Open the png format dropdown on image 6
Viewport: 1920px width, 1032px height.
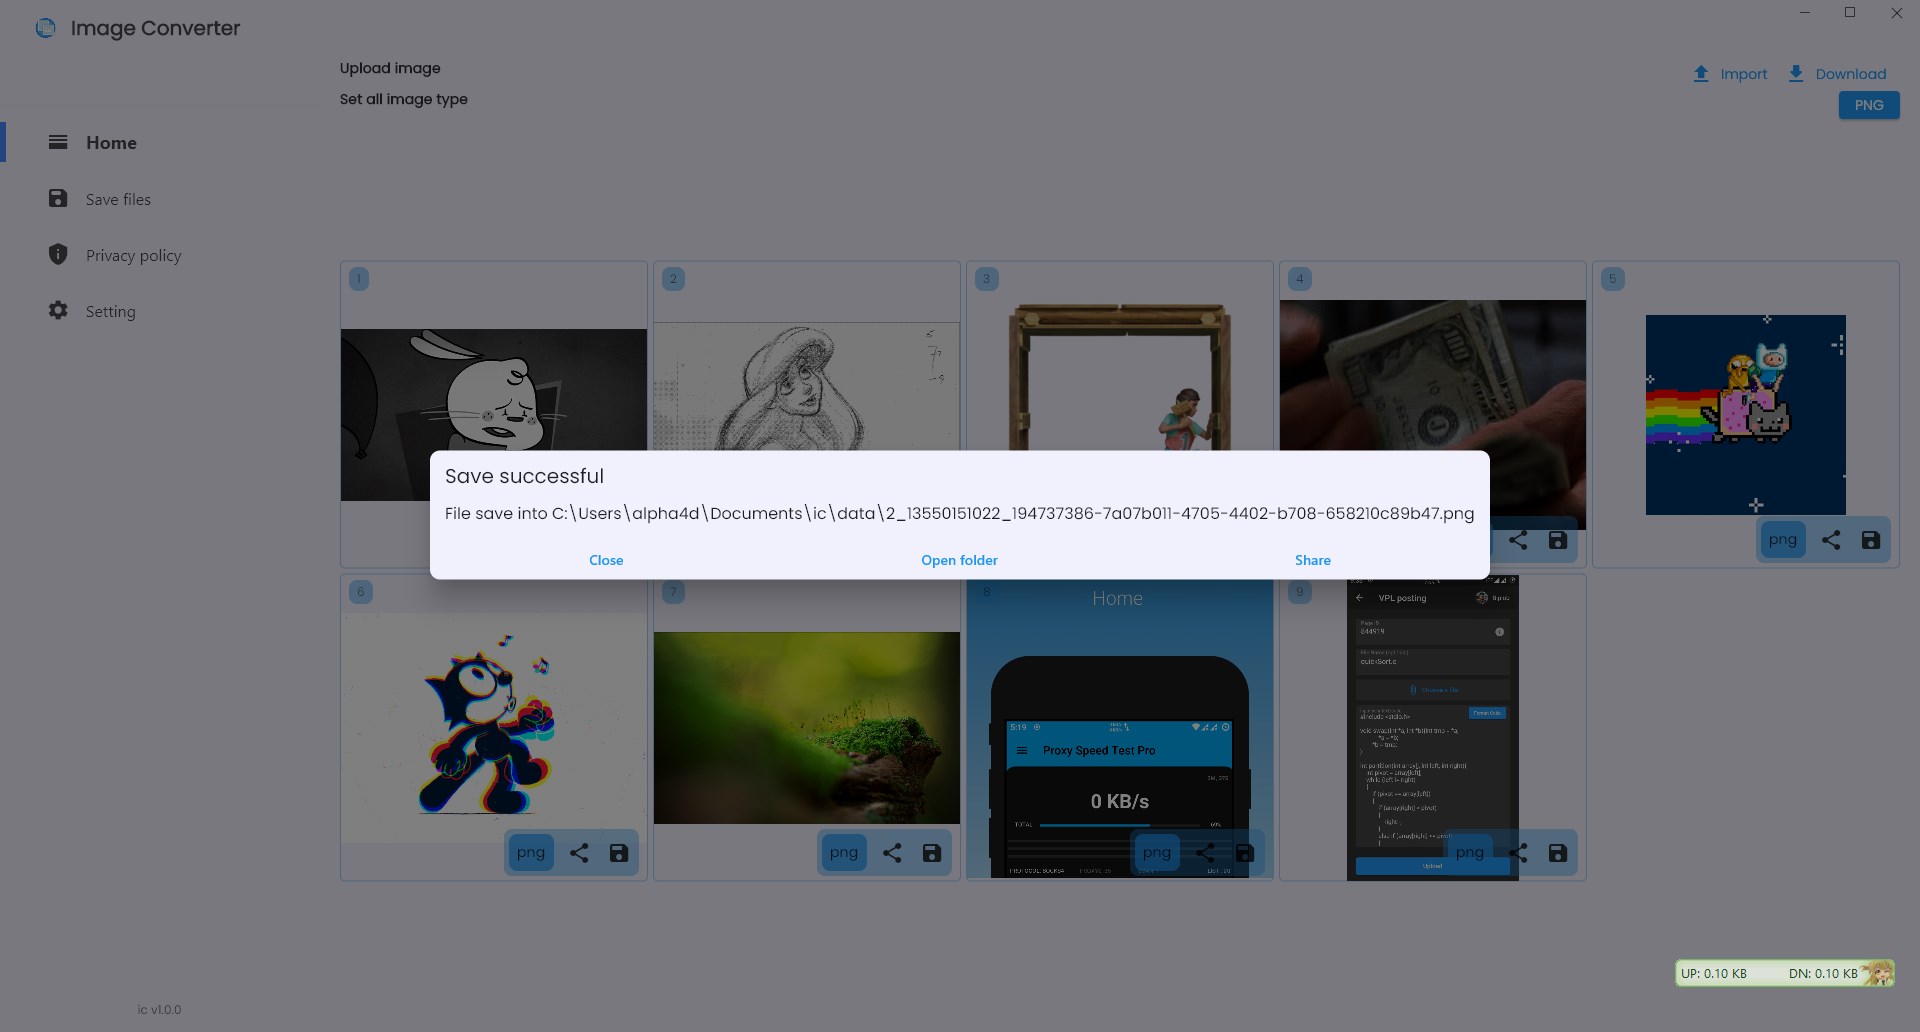530,853
